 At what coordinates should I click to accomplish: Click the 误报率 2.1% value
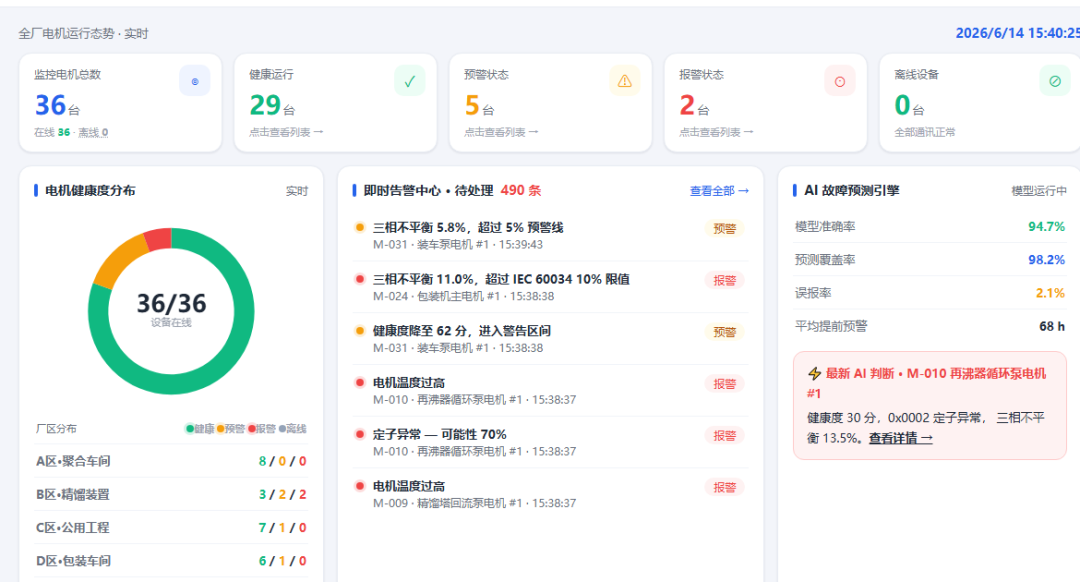[x=1050, y=293]
